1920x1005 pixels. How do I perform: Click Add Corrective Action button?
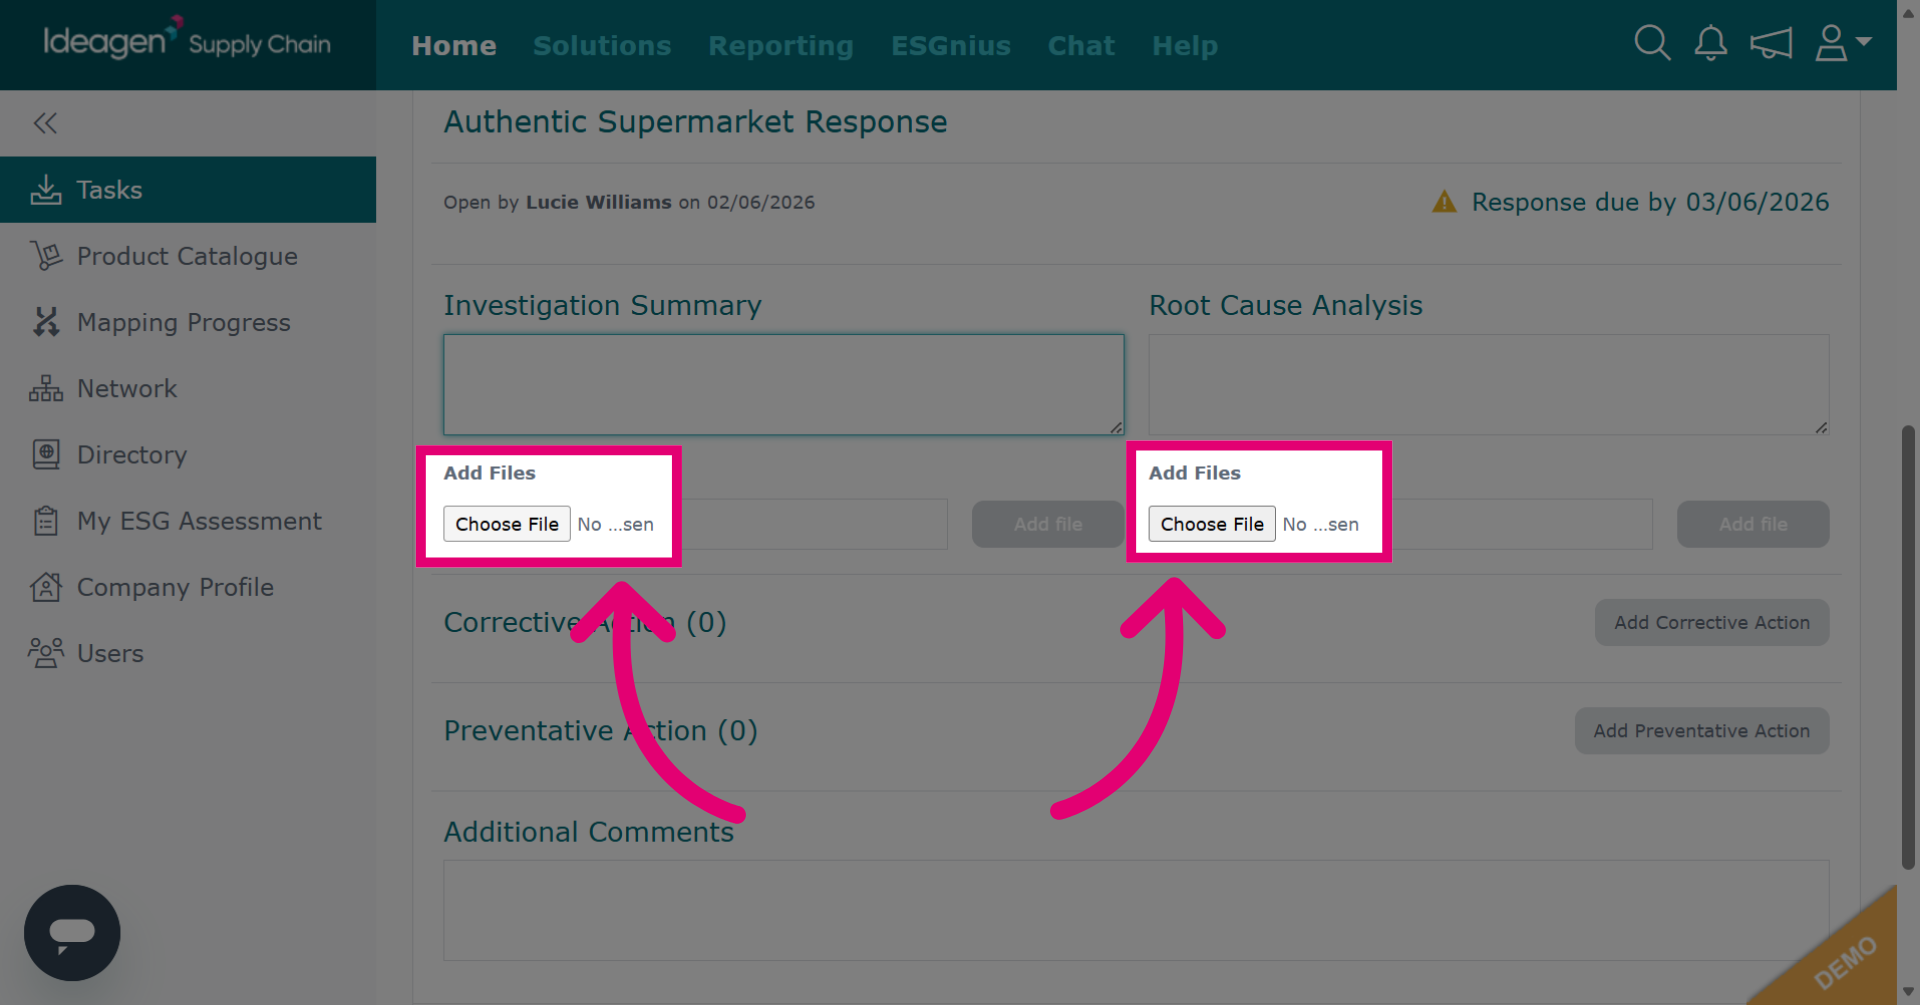tap(1712, 622)
